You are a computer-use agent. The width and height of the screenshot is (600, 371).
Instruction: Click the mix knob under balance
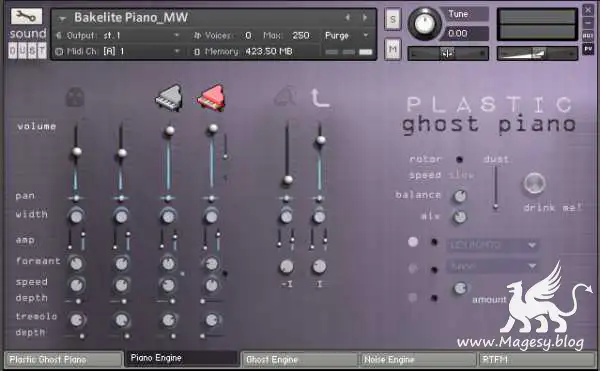(460, 217)
